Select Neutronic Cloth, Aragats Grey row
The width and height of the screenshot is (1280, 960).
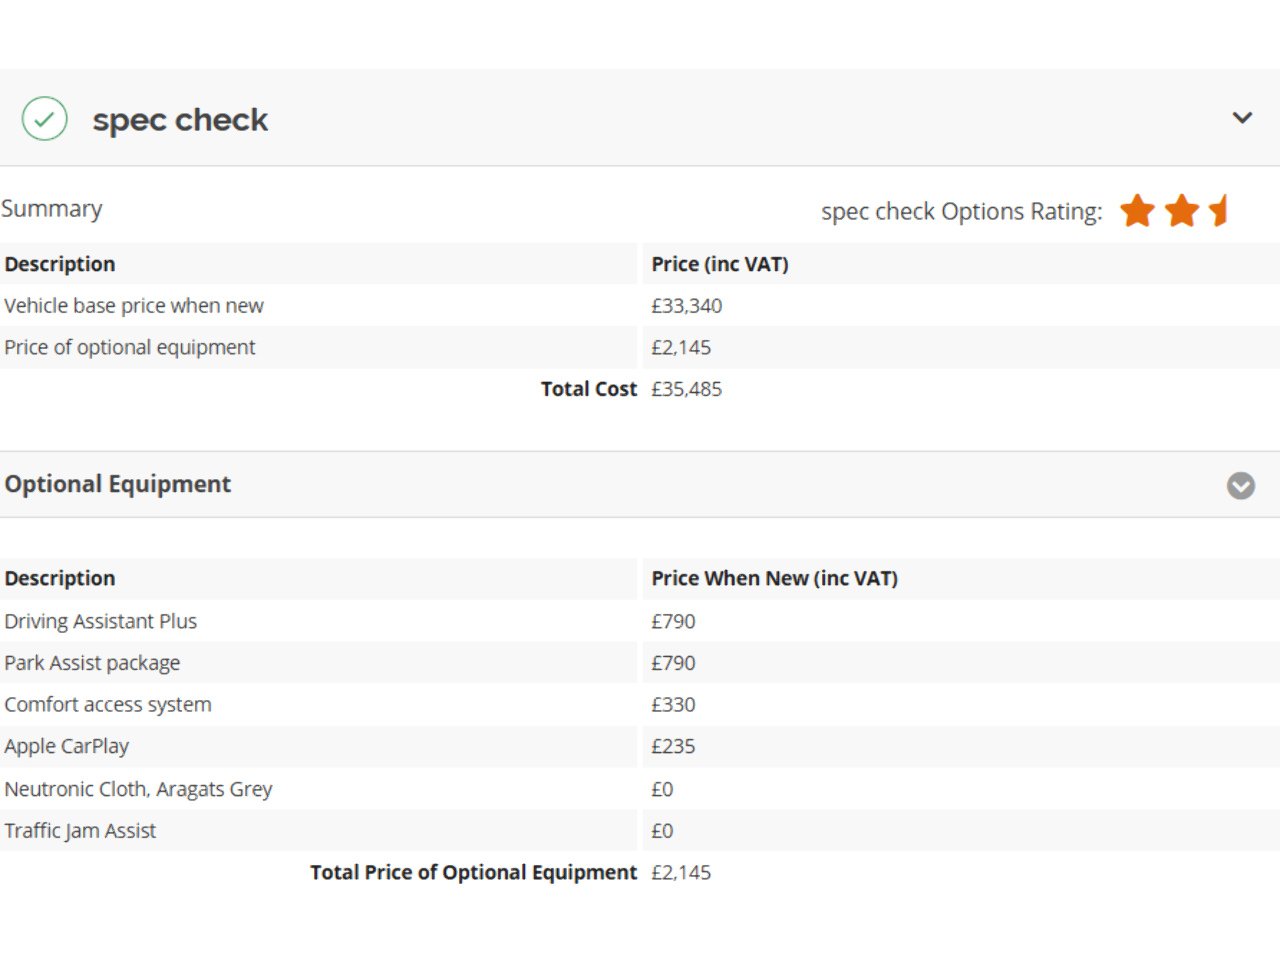pos(138,789)
